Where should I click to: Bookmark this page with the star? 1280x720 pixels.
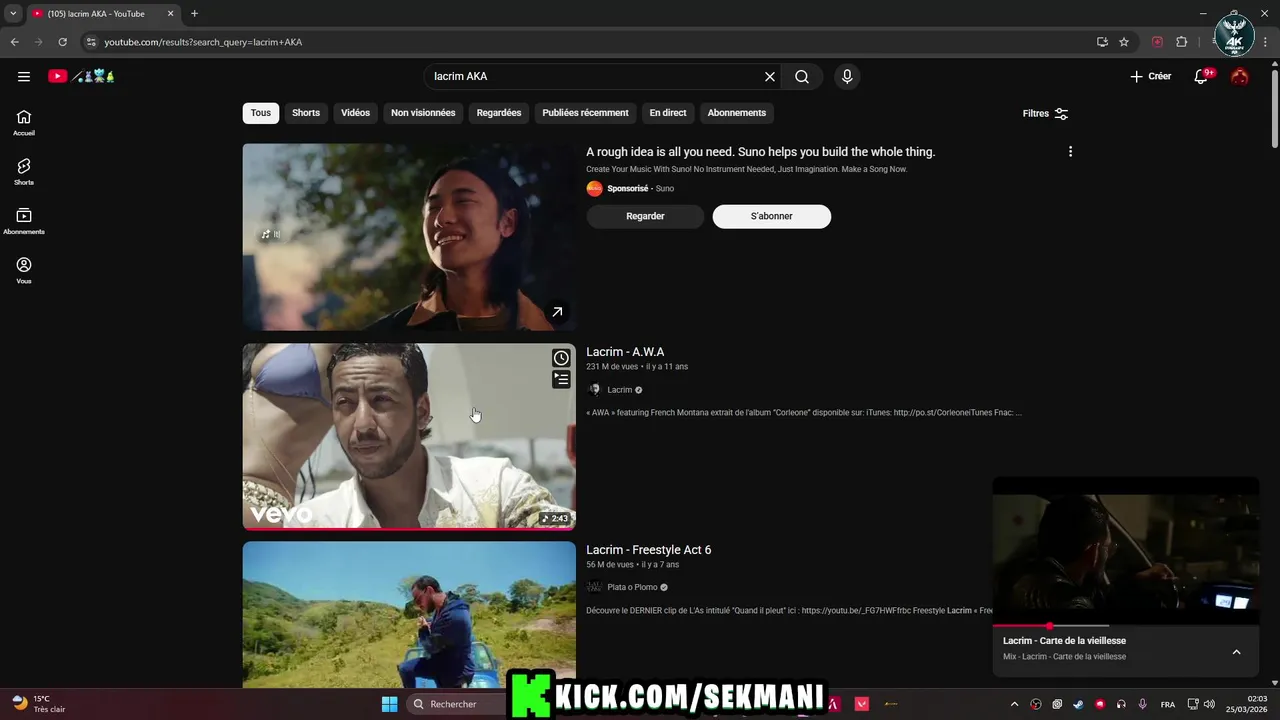(x=1124, y=42)
